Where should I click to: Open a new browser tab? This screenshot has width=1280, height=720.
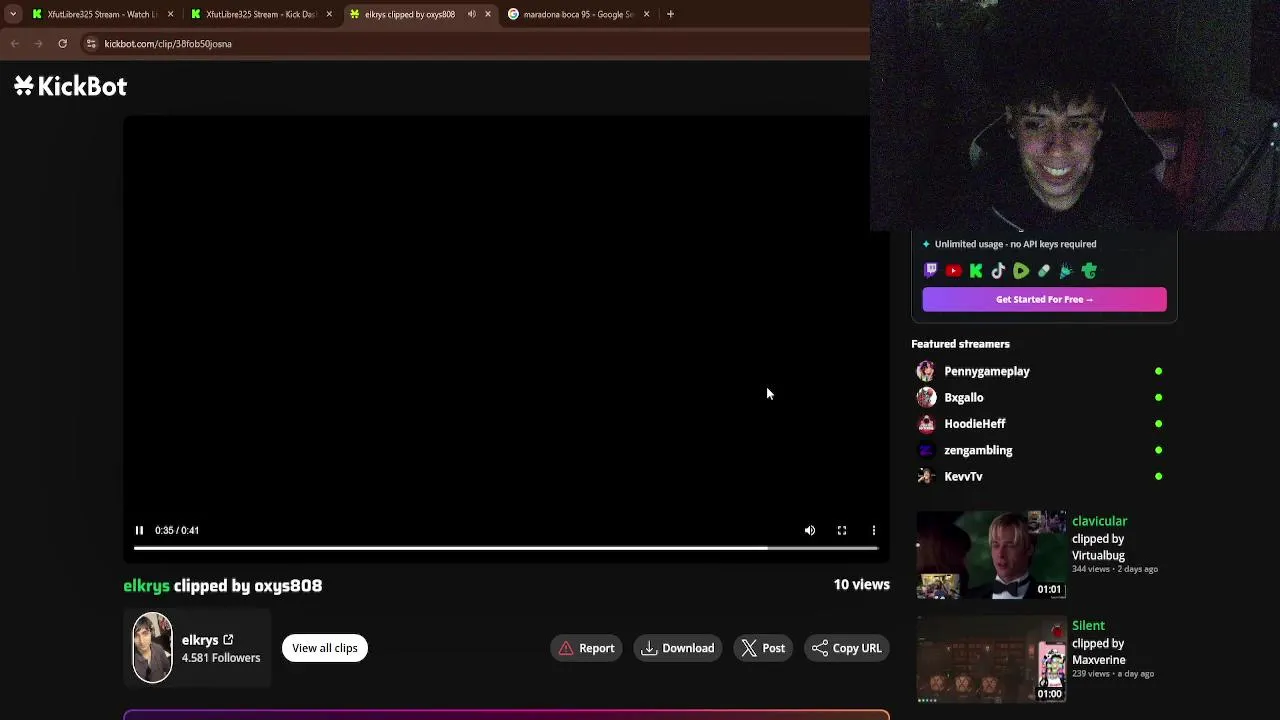click(x=670, y=14)
